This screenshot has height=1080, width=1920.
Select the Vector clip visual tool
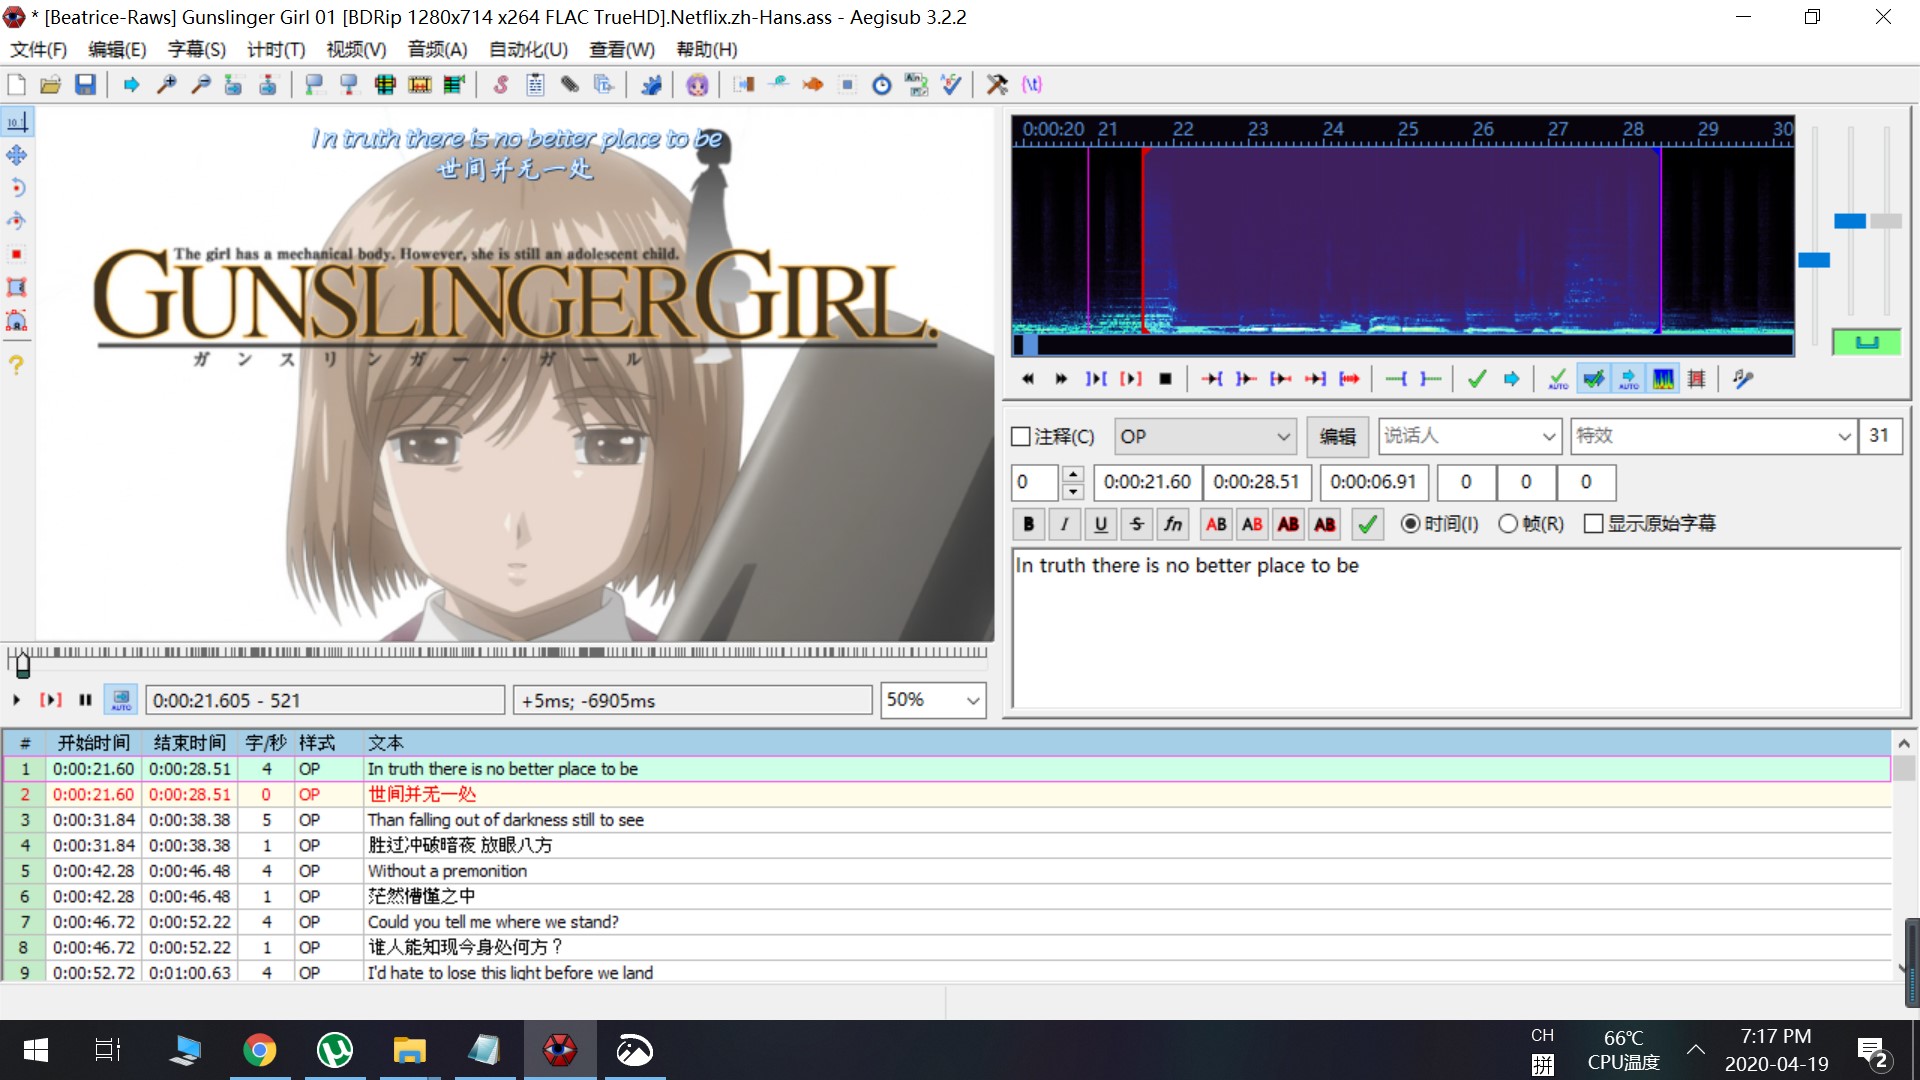[17, 321]
